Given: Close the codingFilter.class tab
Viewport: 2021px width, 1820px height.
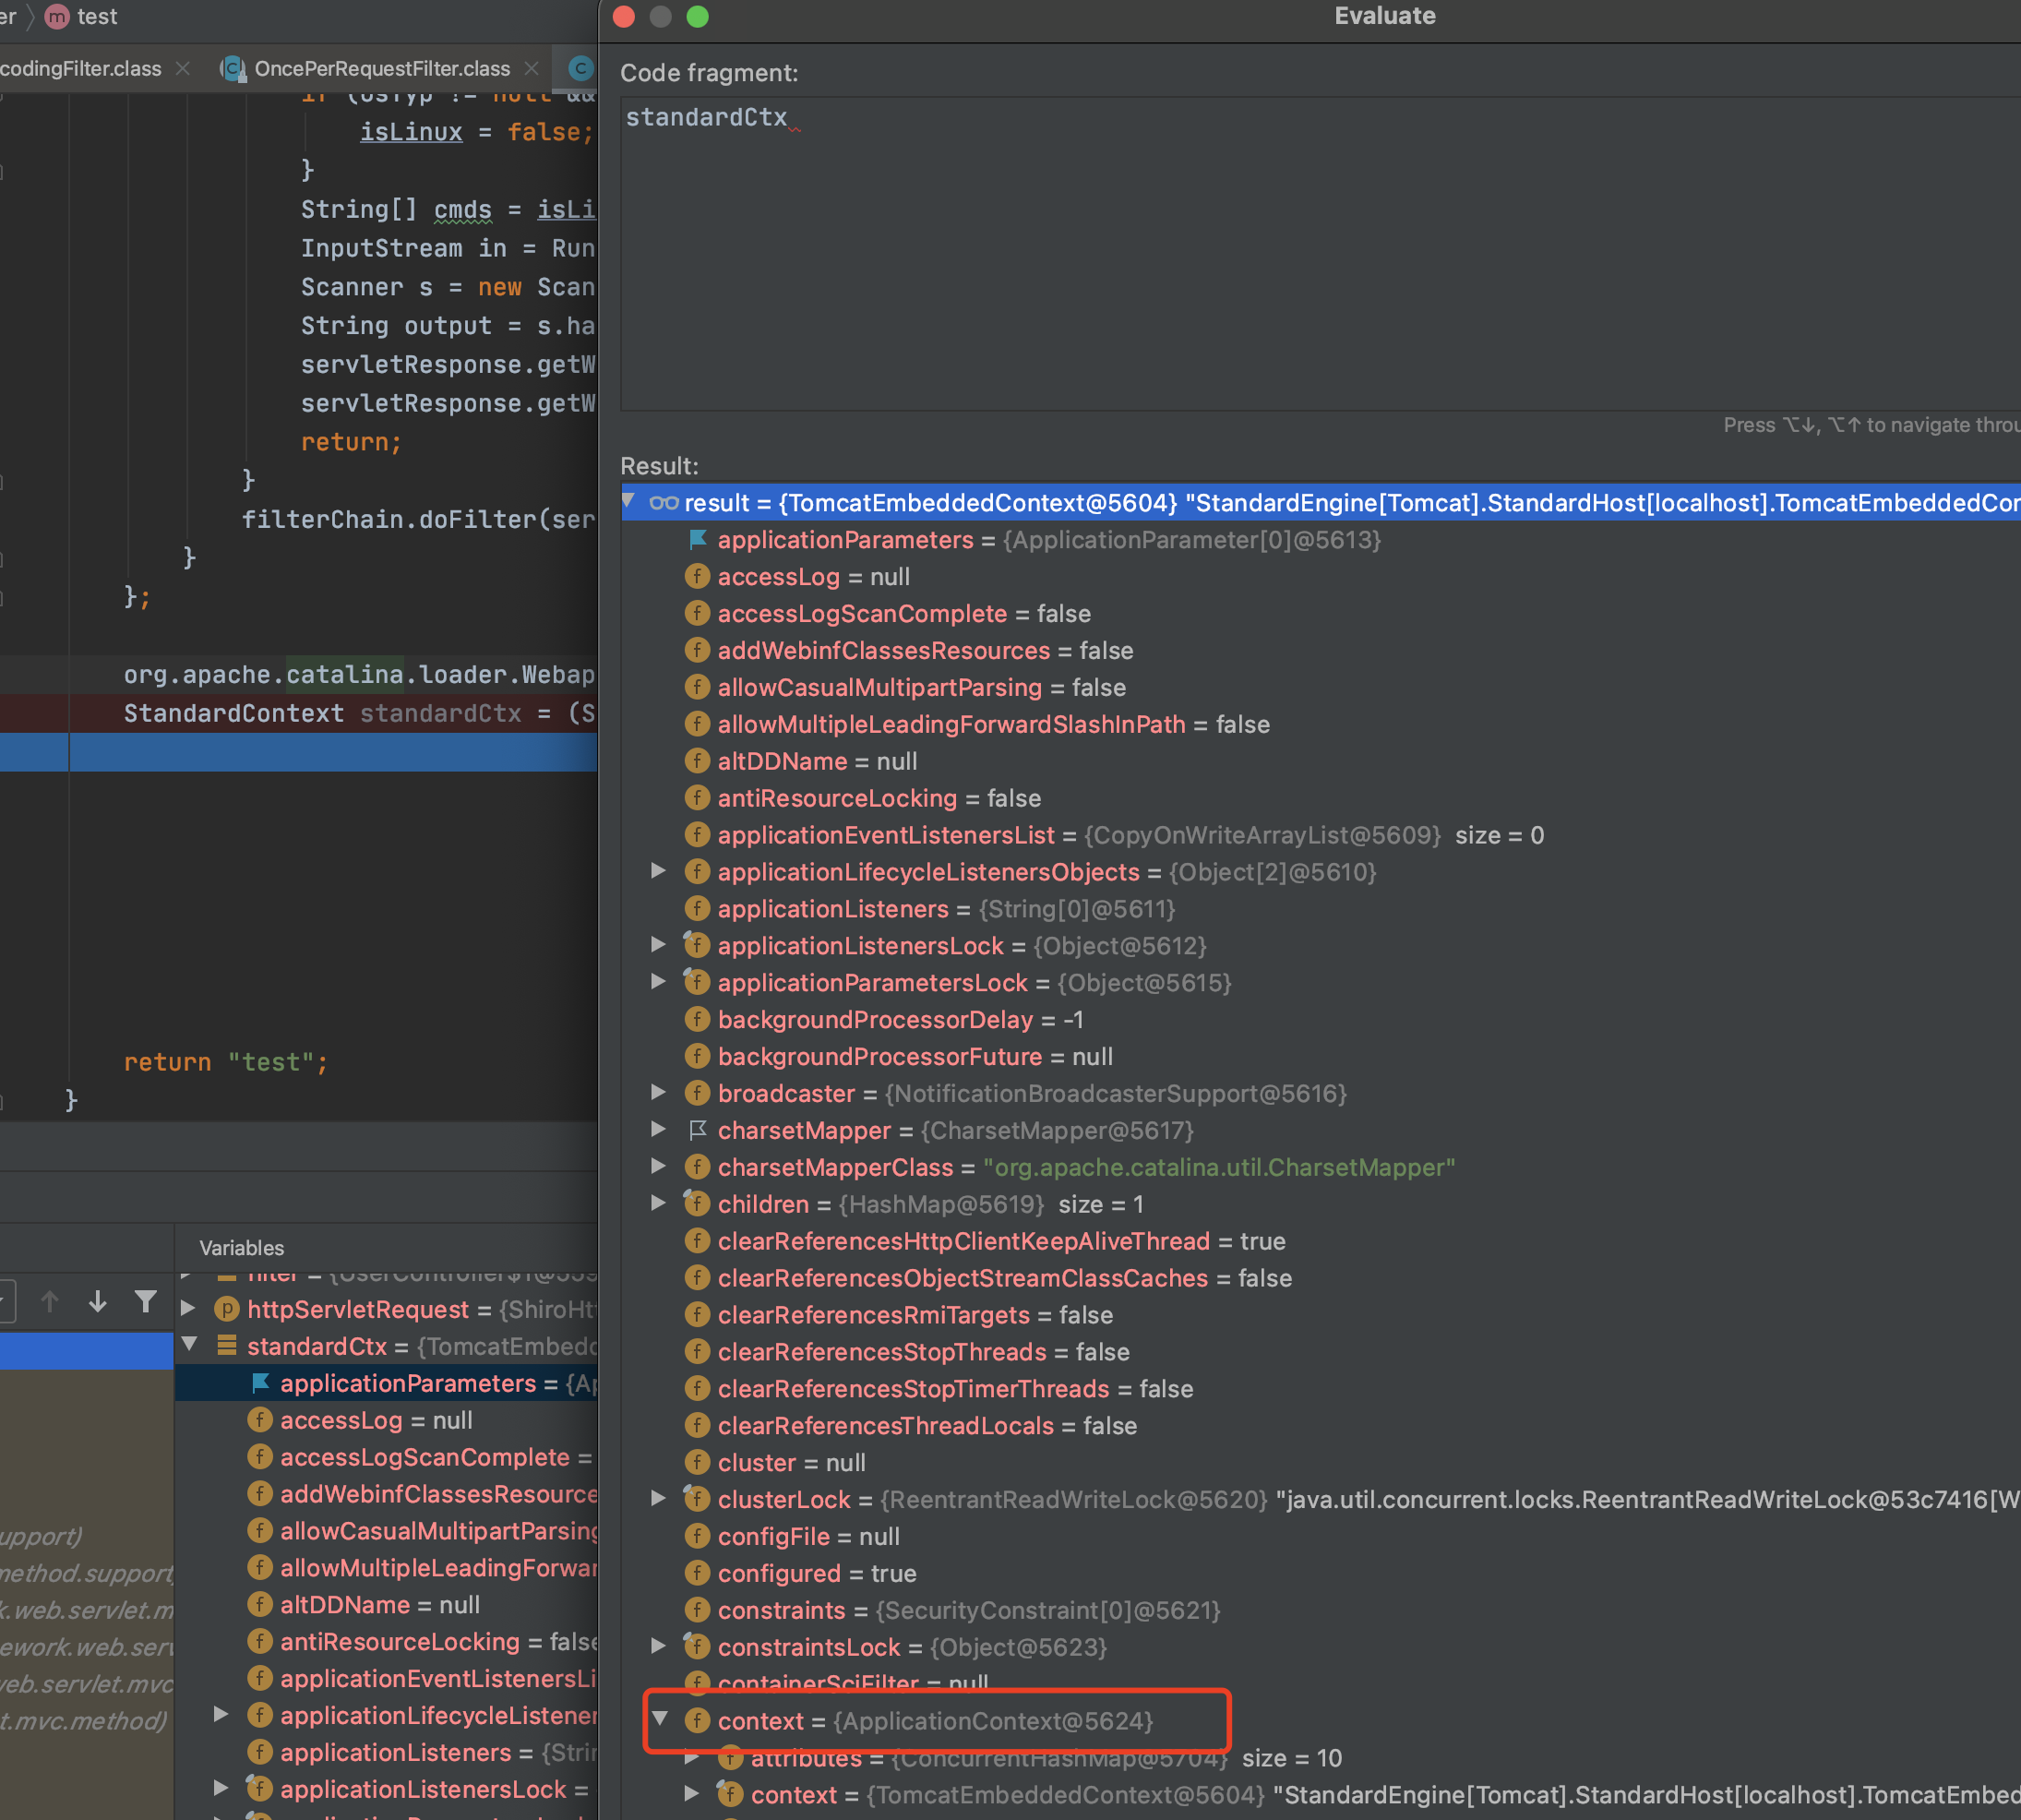Looking at the screenshot, I should (183, 68).
